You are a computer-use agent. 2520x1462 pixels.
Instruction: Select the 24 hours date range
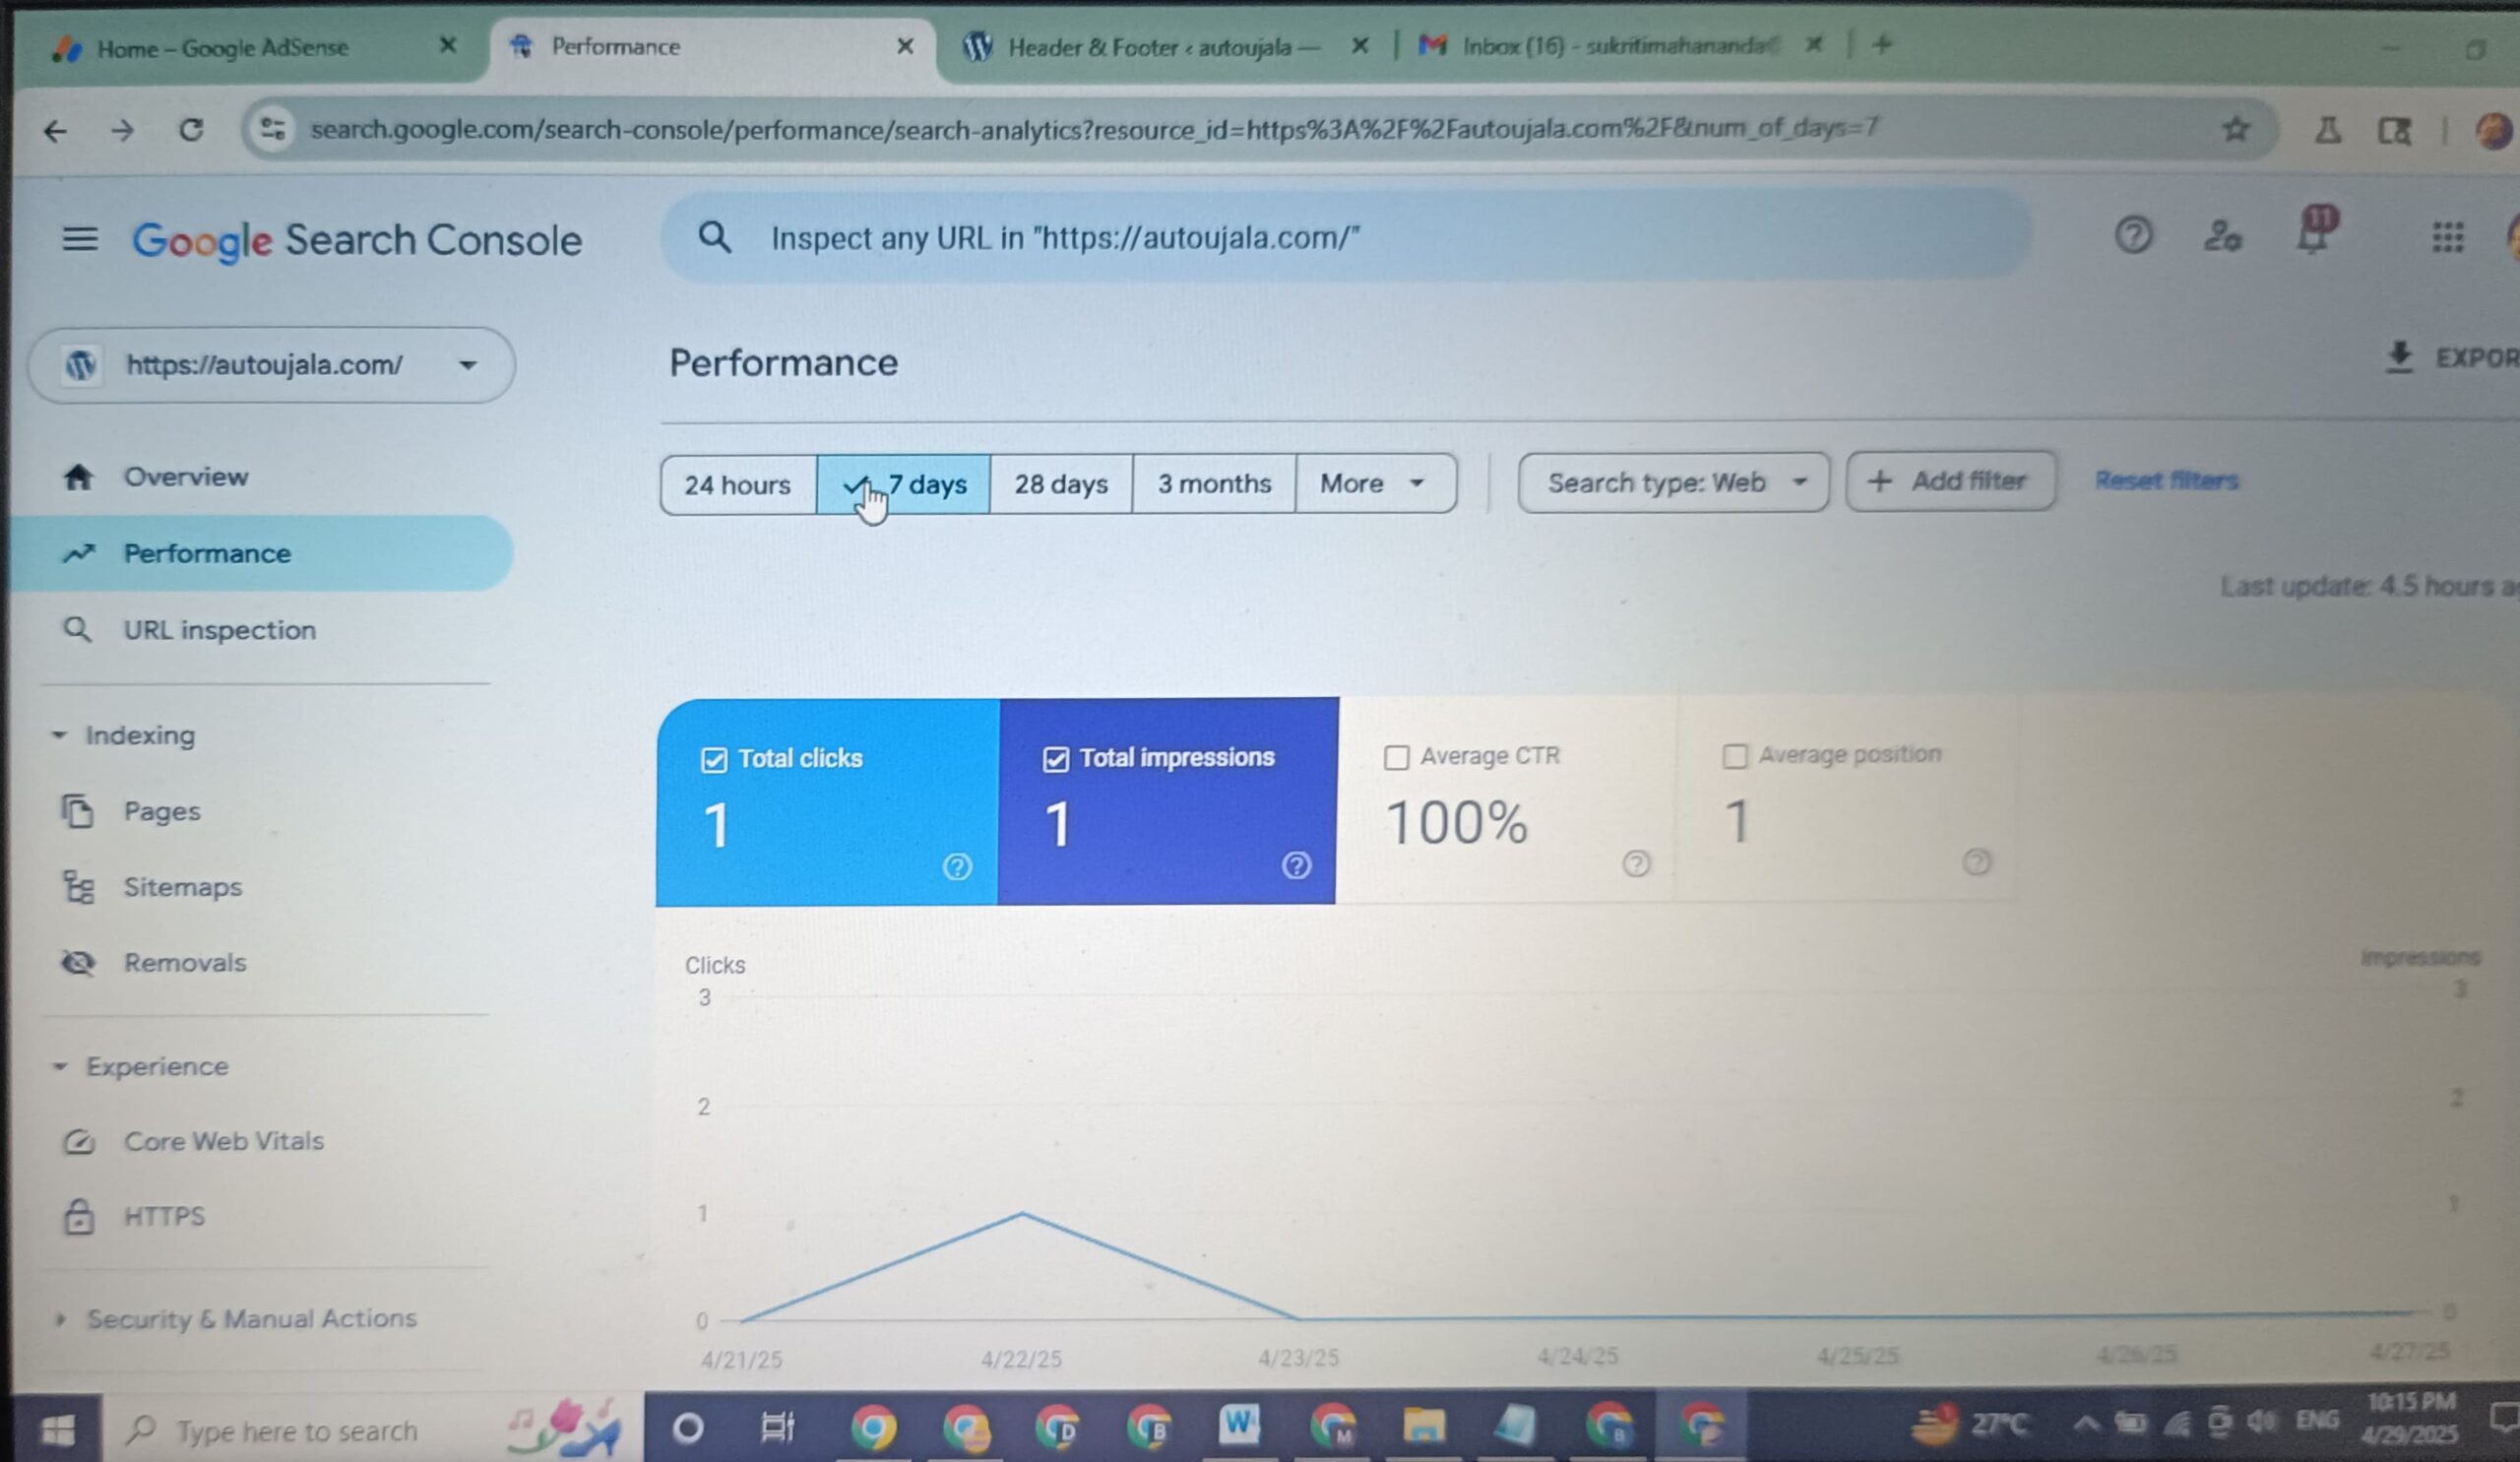coord(738,485)
